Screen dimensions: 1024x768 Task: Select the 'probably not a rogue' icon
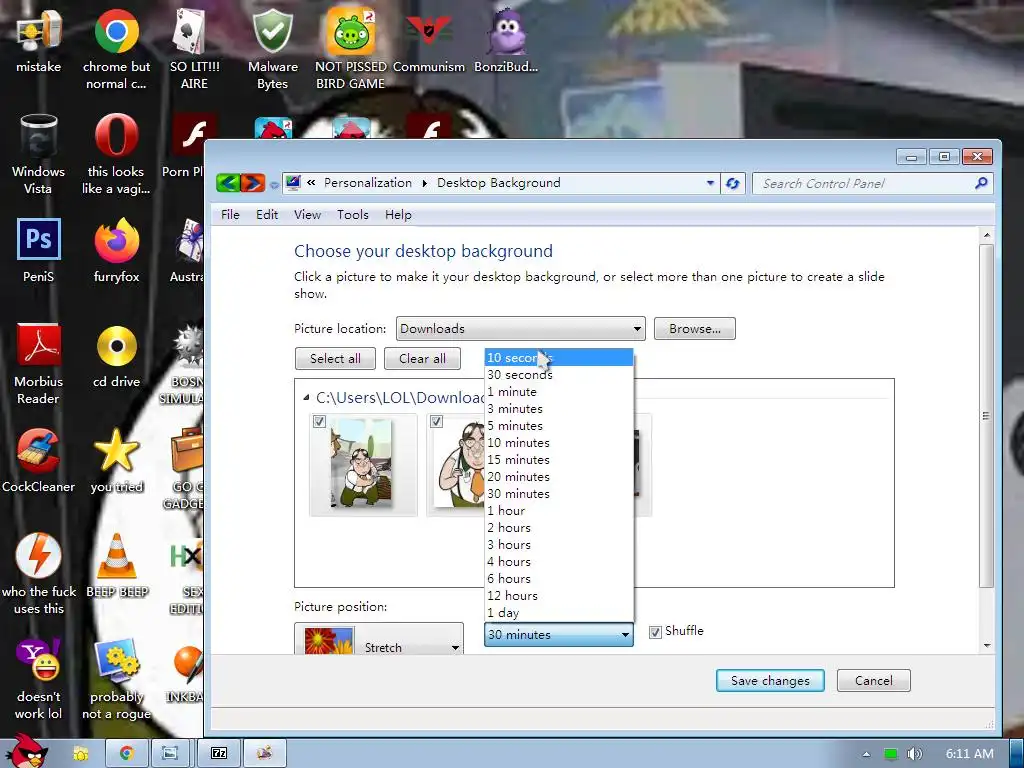pyautogui.click(x=116, y=679)
